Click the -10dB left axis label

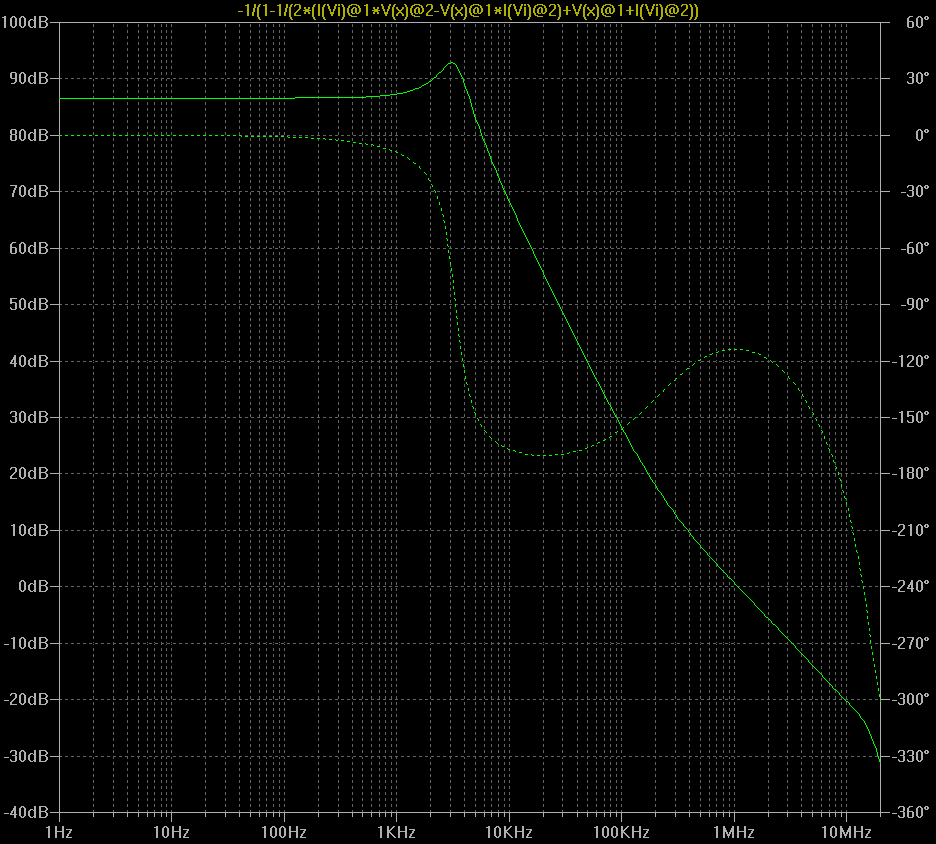(26, 643)
